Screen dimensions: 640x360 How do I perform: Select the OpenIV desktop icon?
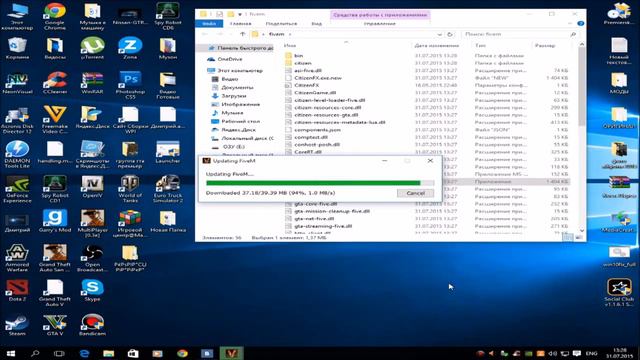(x=92, y=187)
